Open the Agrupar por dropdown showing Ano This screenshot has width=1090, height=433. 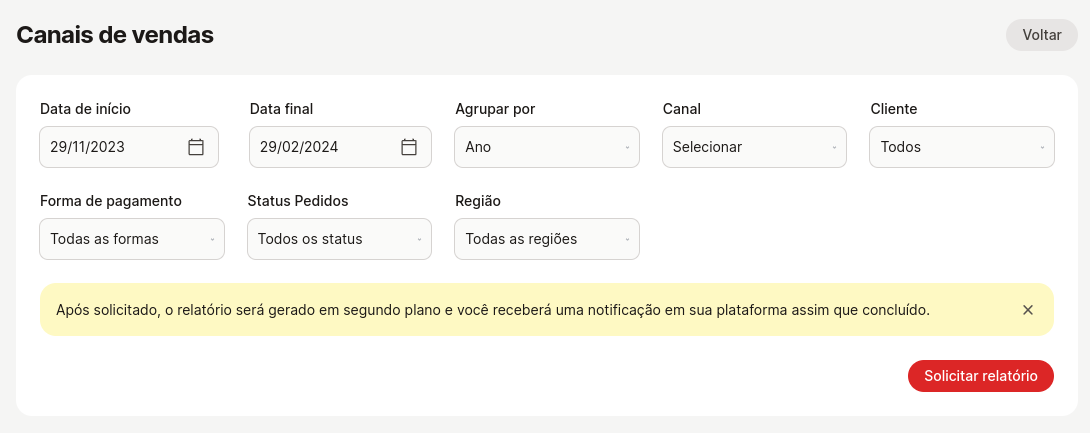pos(547,147)
